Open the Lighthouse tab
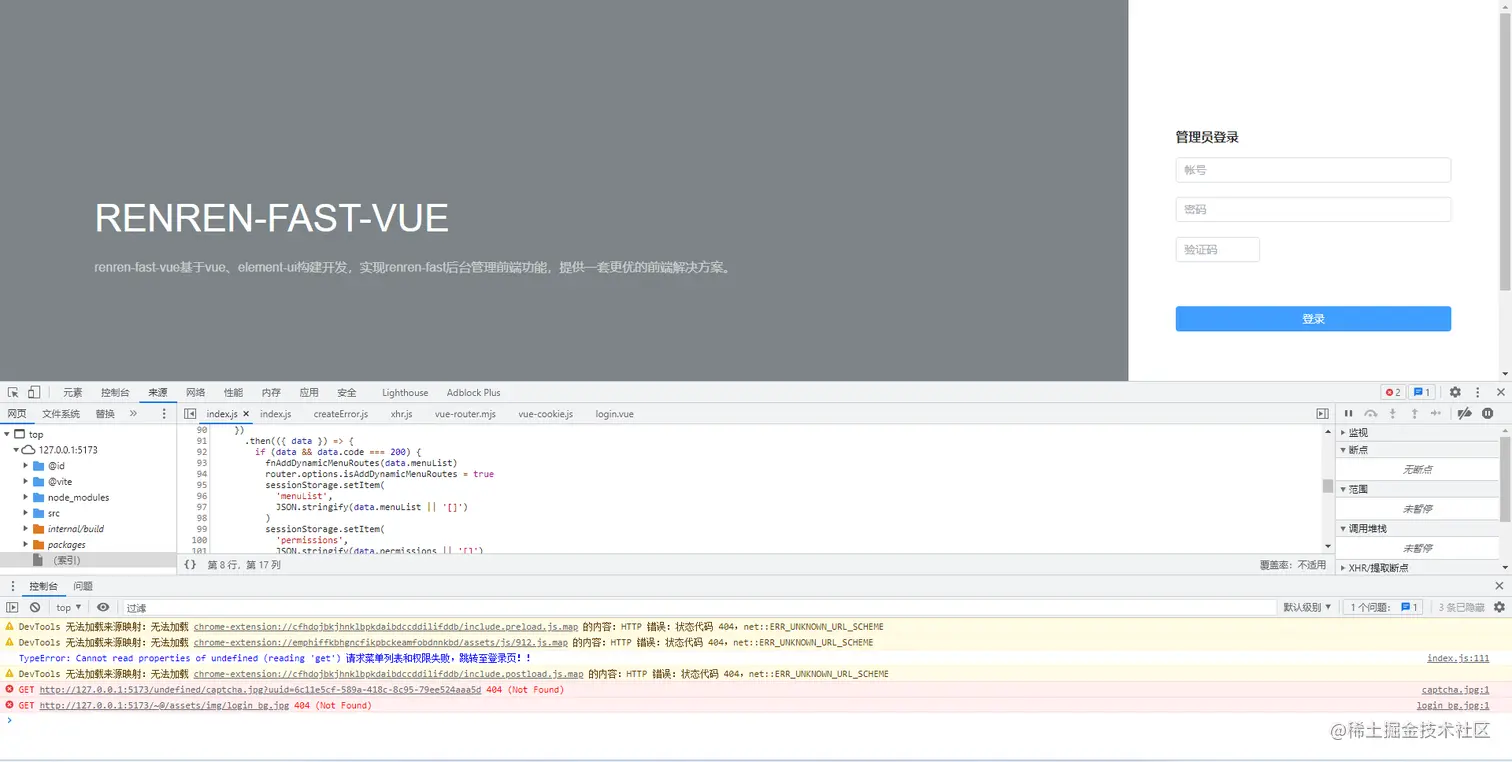 405,393
